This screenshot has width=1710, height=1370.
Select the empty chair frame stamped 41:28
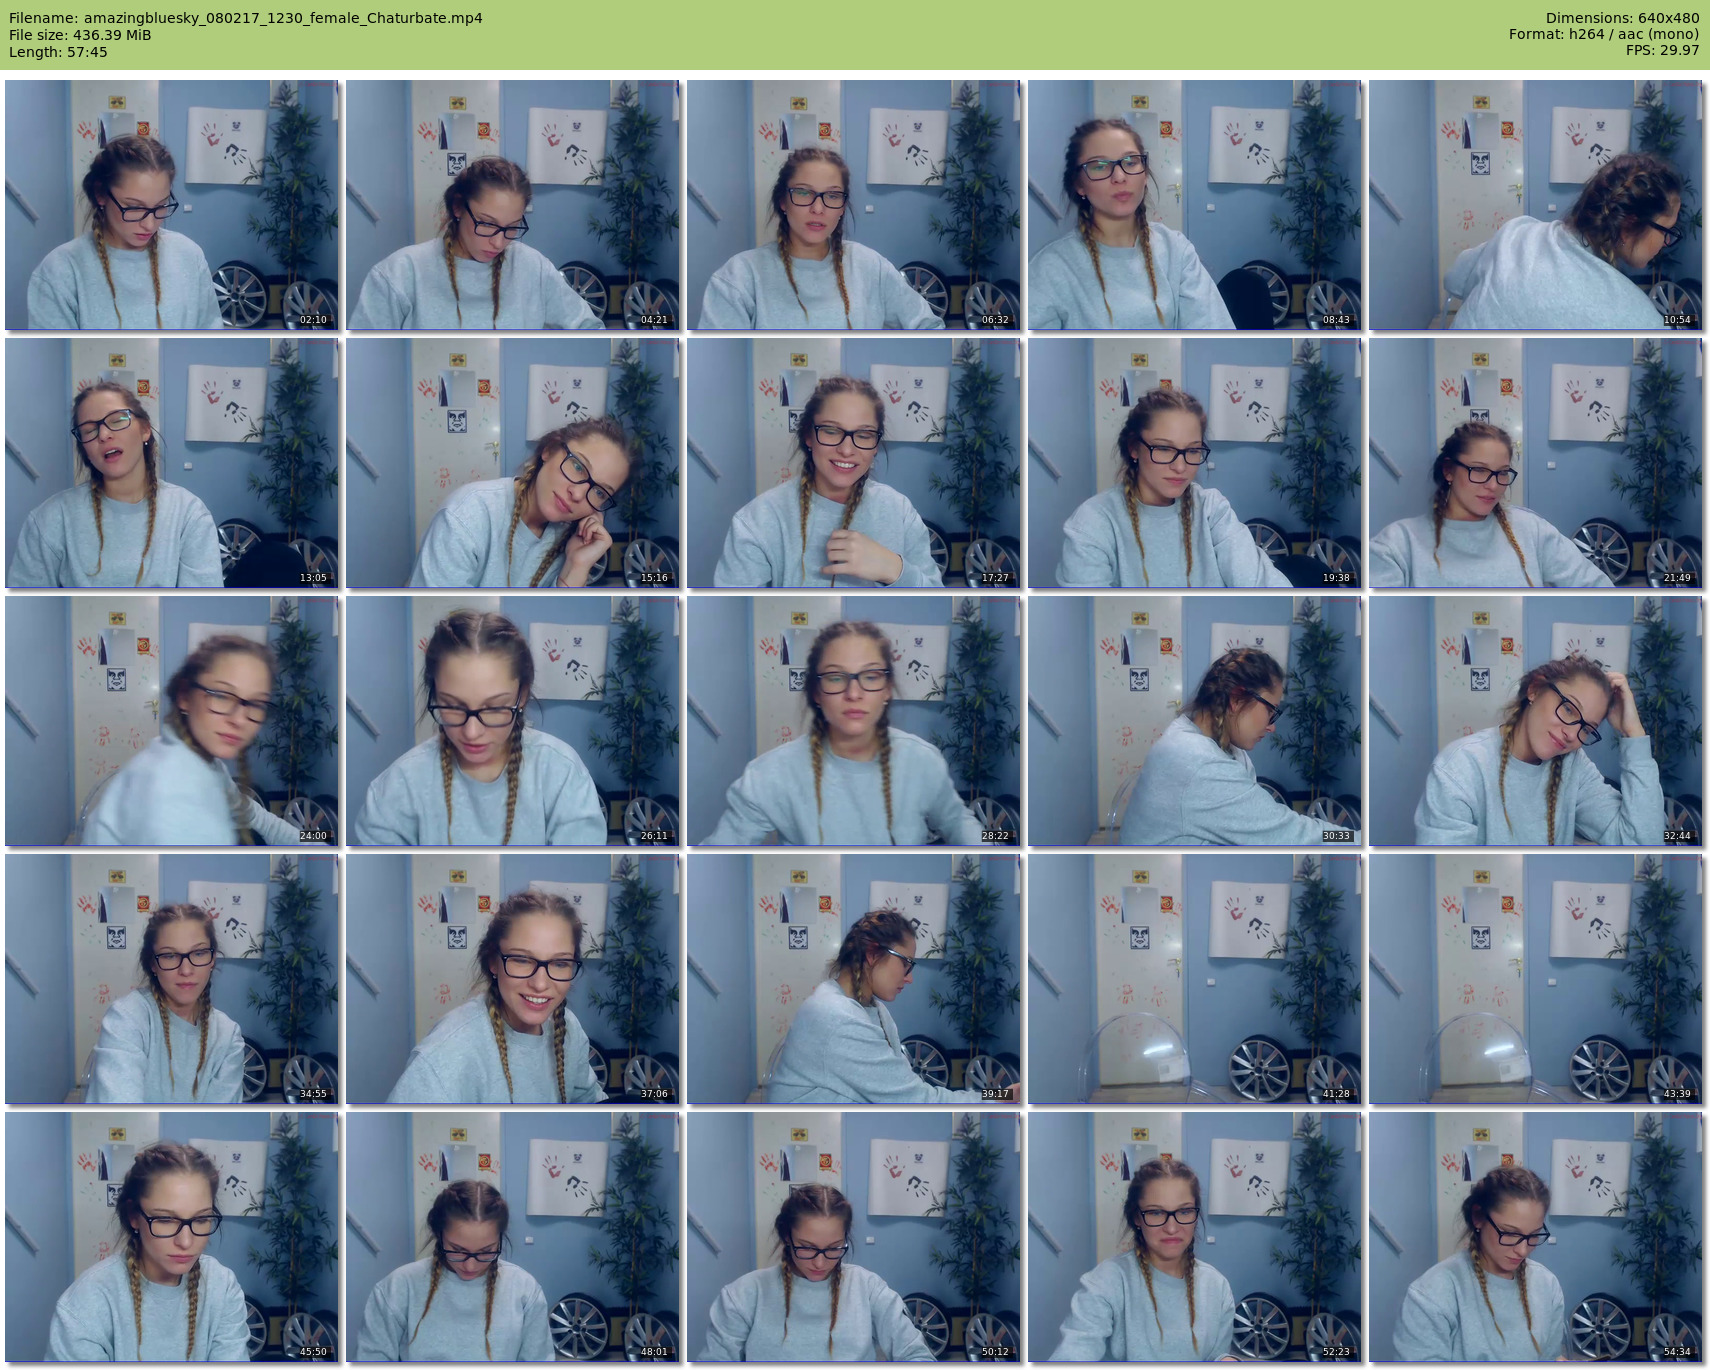coord(1195,979)
